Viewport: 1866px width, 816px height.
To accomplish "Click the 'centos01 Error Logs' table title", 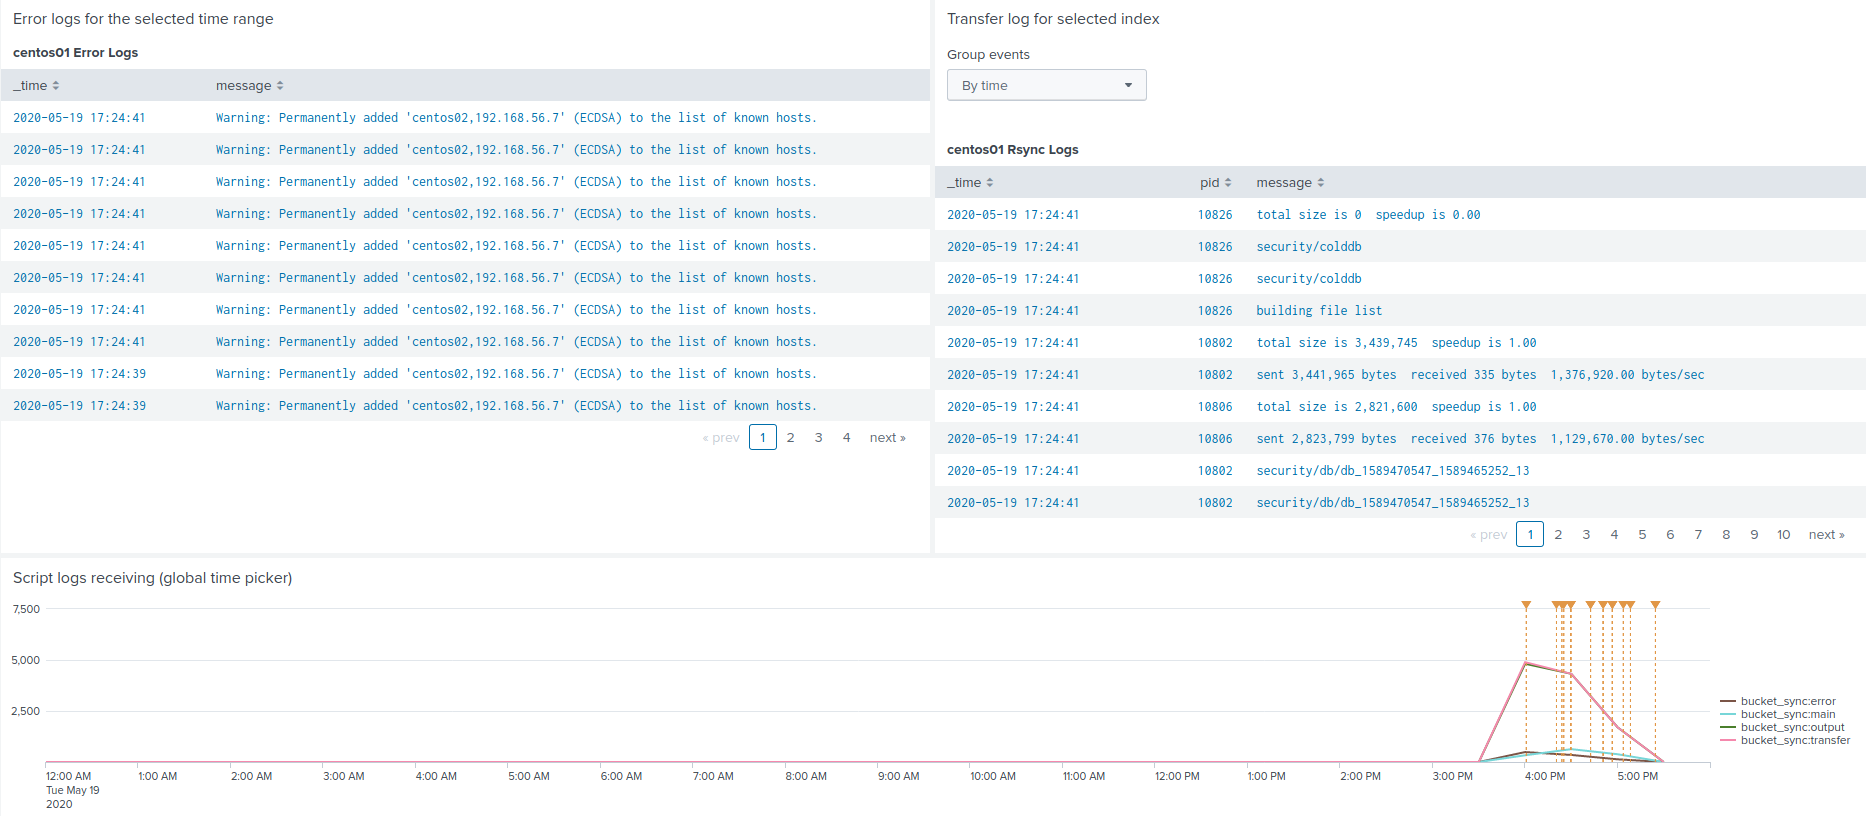I will tap(75, 53).
